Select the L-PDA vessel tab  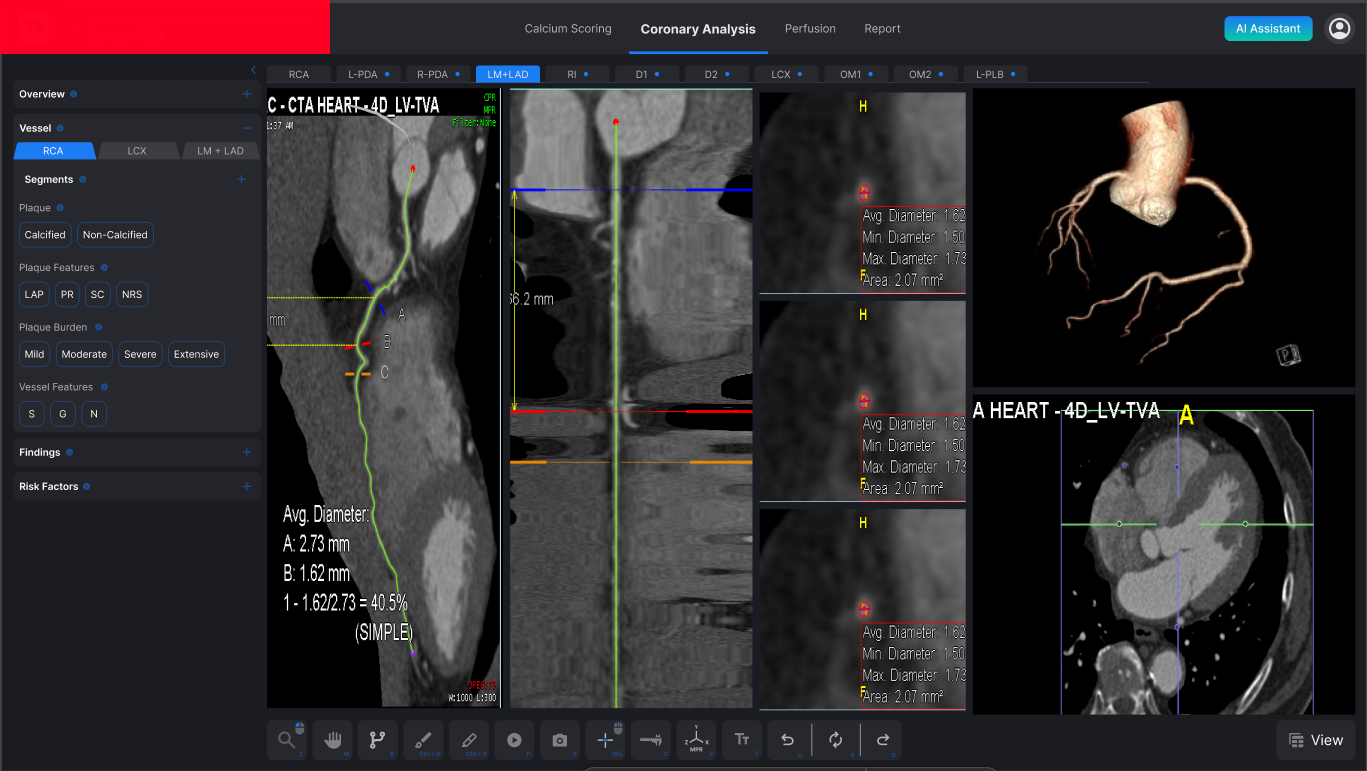(x=367, y=74)
